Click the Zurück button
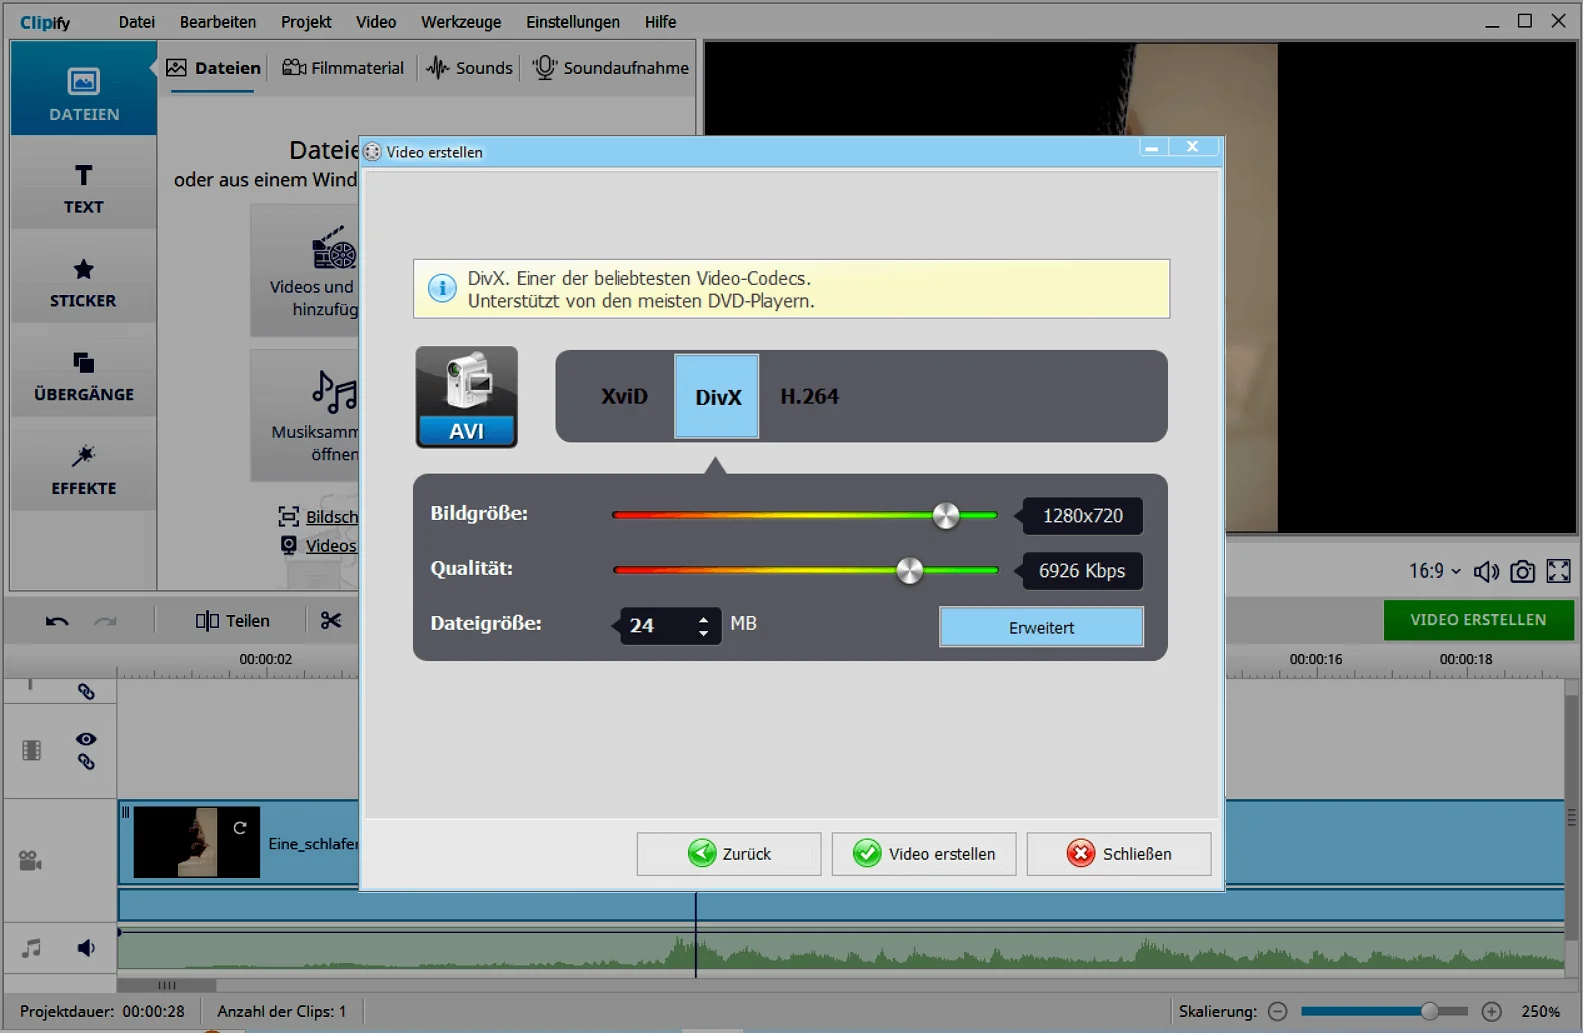 pos(729,854)
